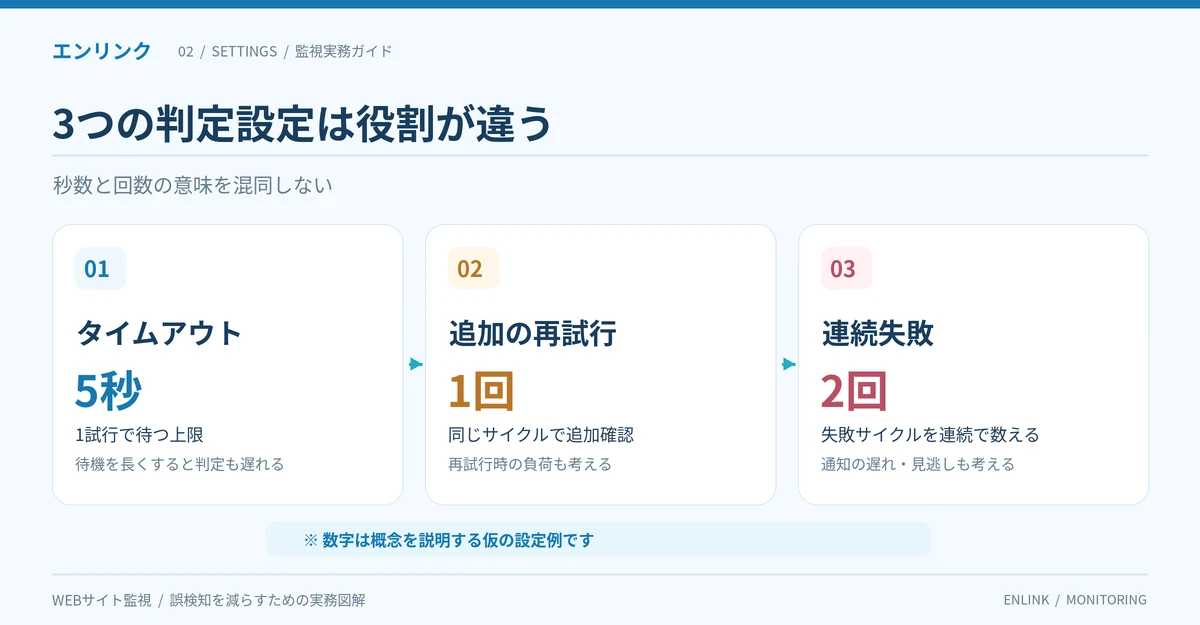The width and height of the screenshot is (1200, 625).
Task: Click the note ※ 数字は概念を説明する仮の設定例です
Action: click(x=598, y=540)
